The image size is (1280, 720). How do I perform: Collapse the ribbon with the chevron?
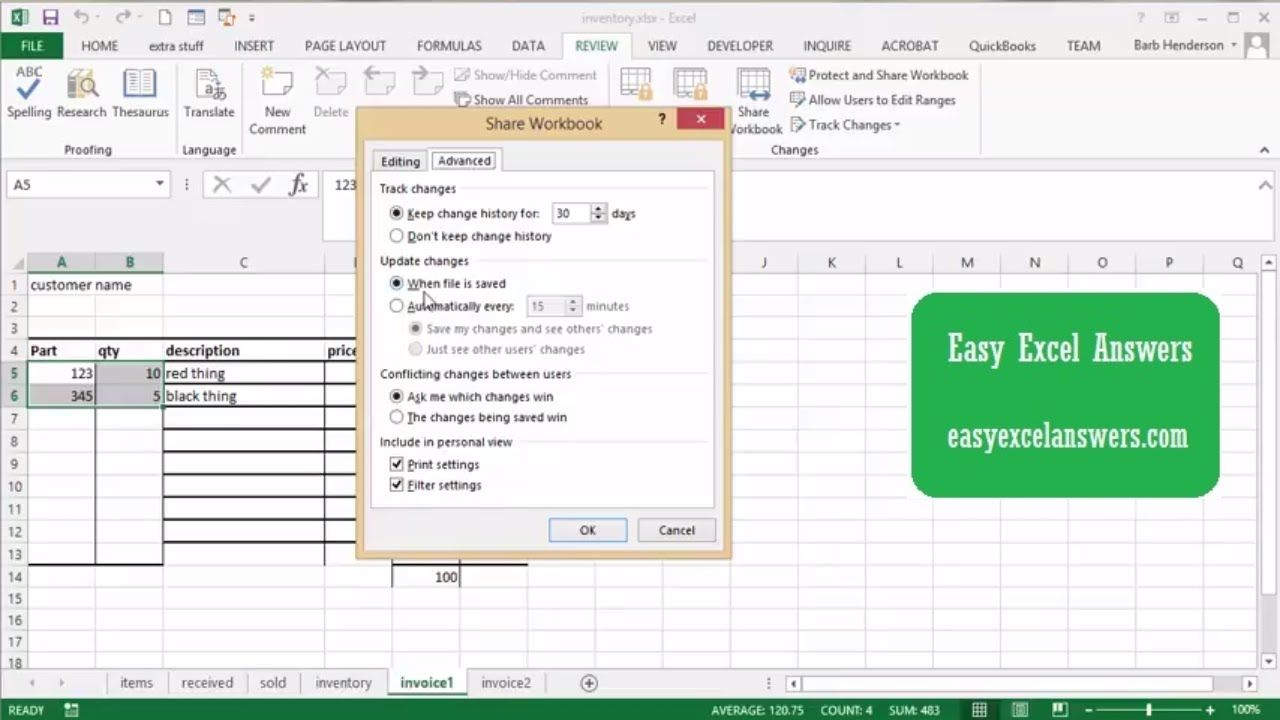(x=1265, y=150)
